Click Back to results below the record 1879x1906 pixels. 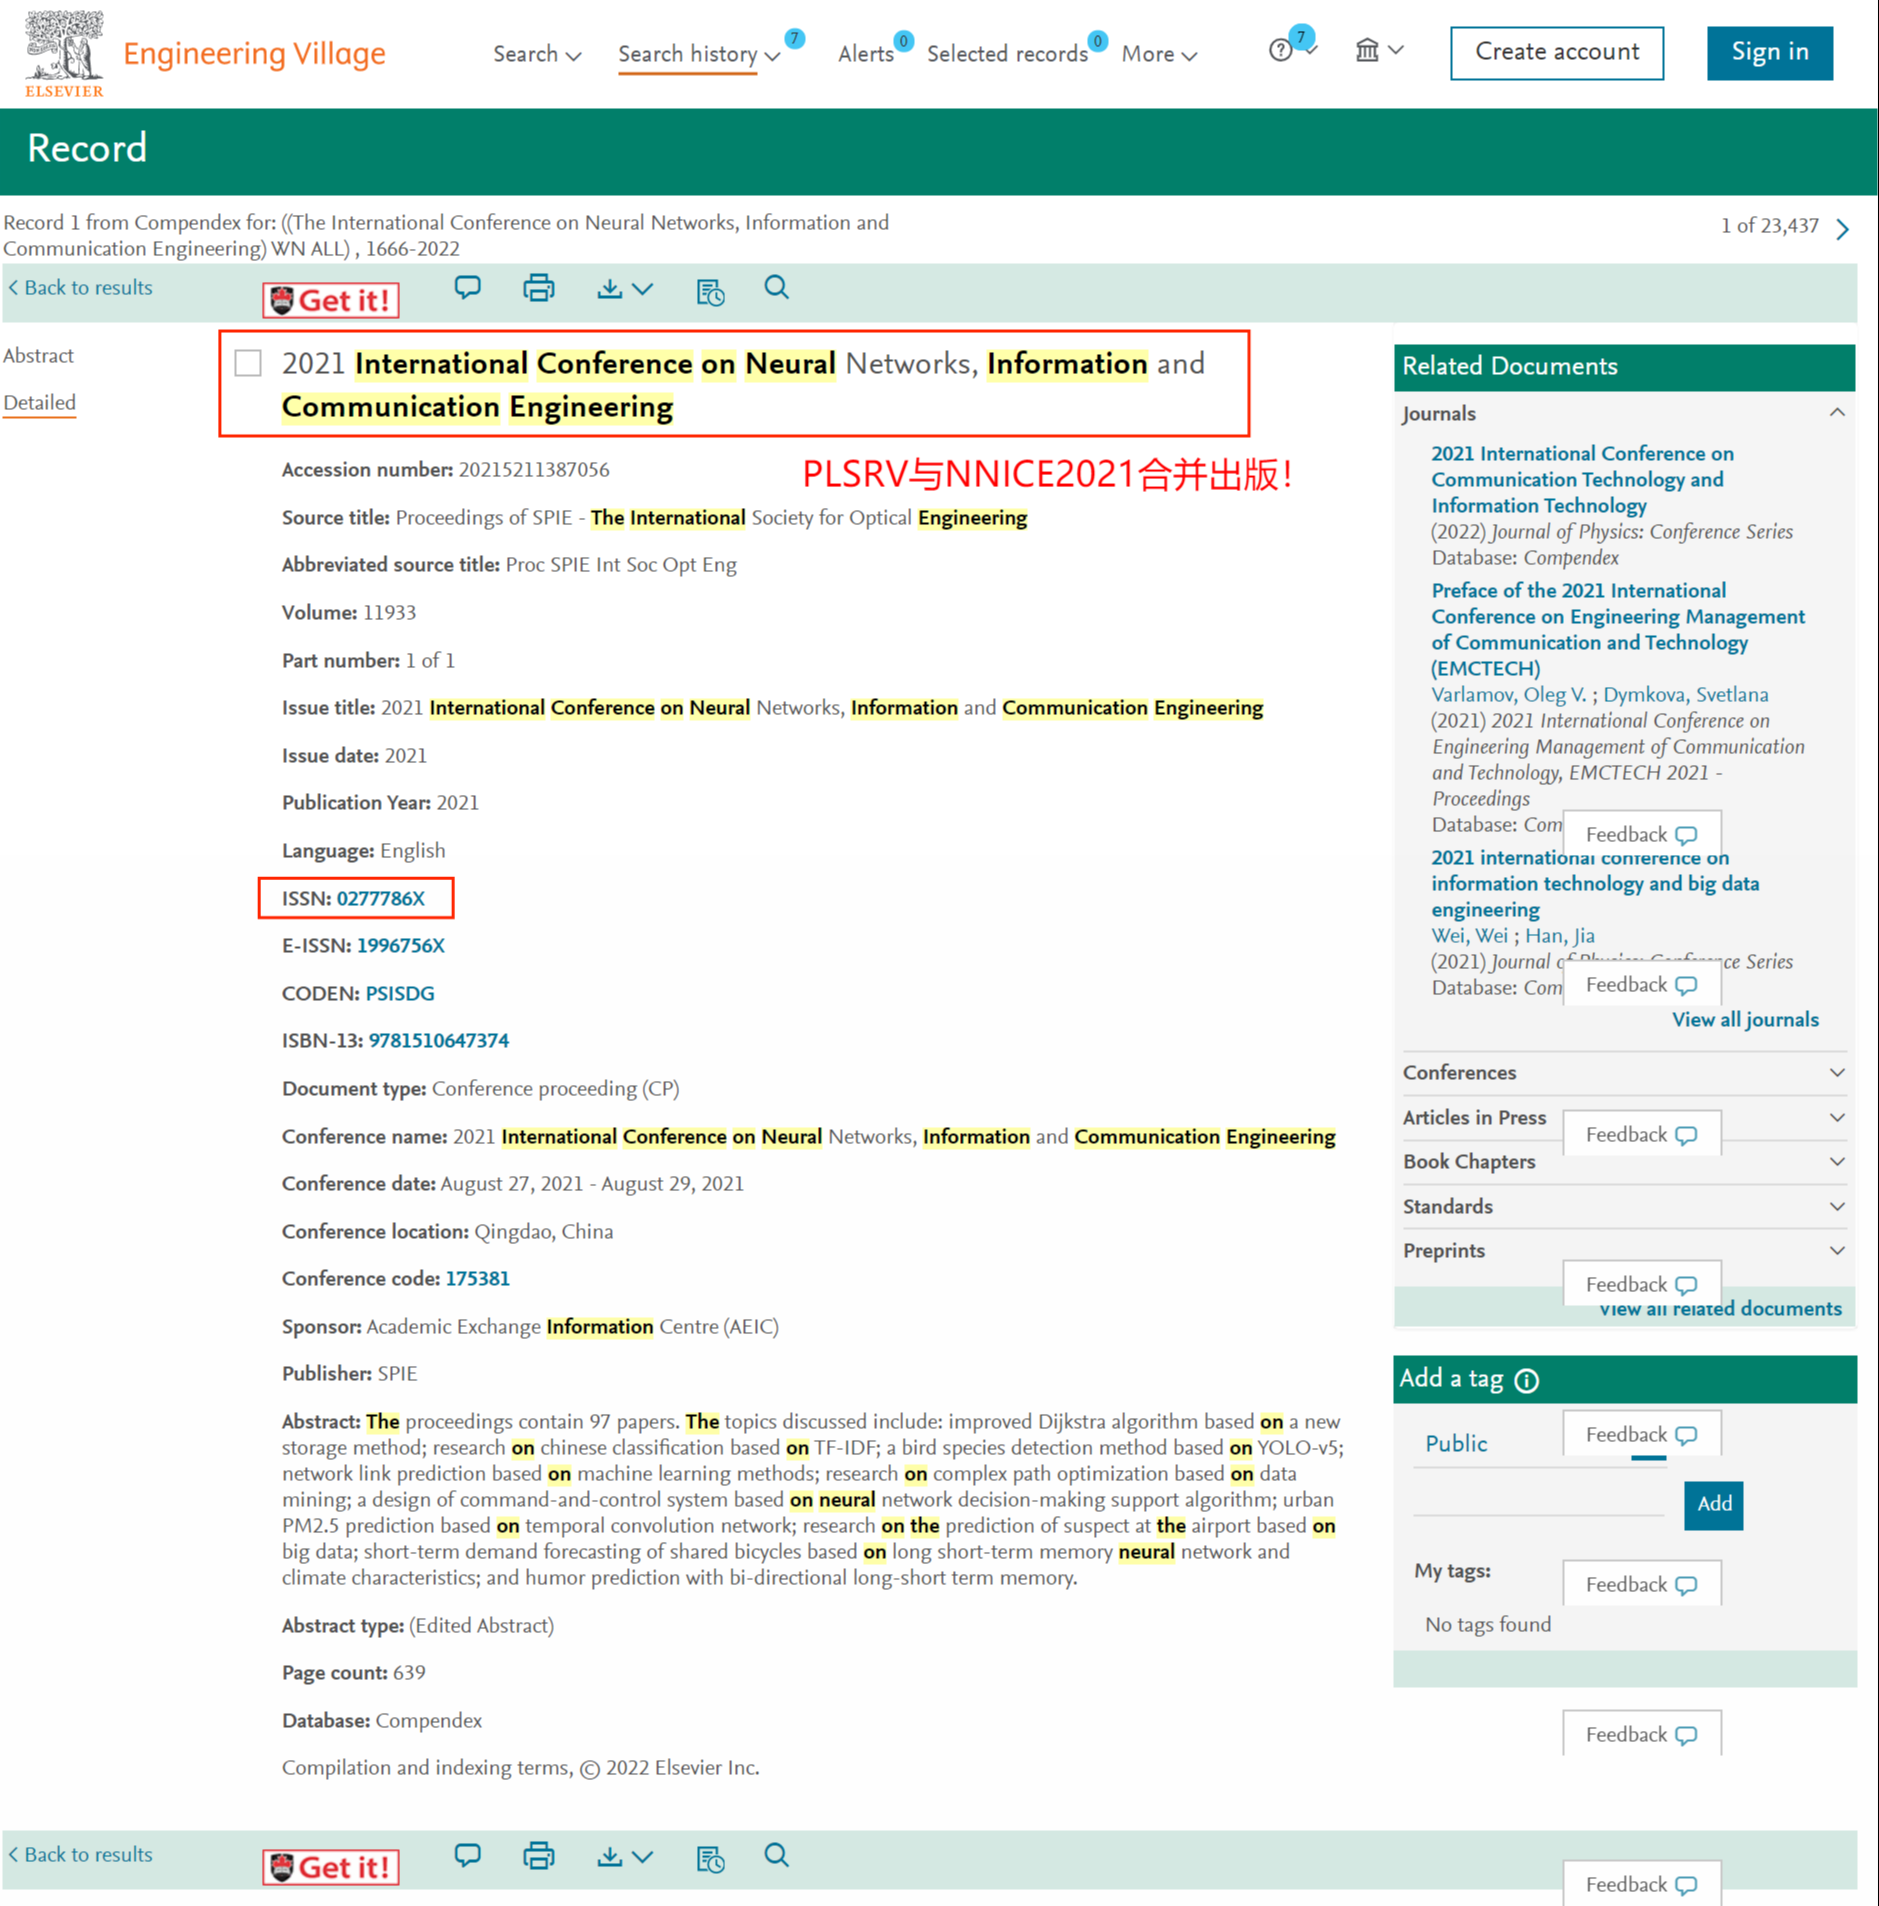[81, 1855]
